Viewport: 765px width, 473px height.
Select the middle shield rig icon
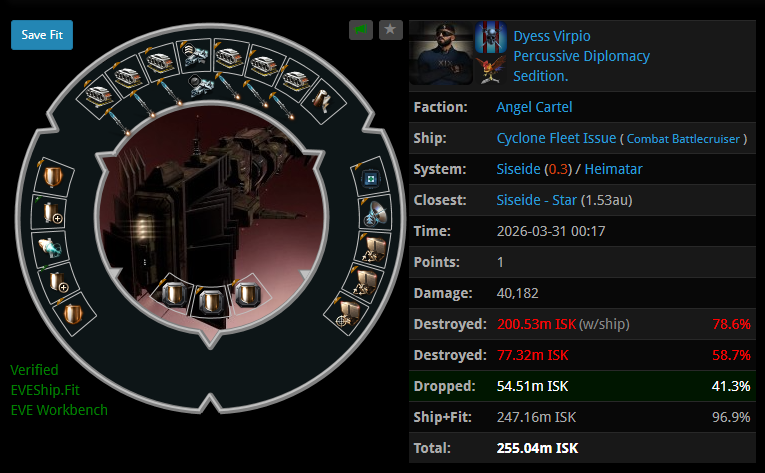pos(211,302)
